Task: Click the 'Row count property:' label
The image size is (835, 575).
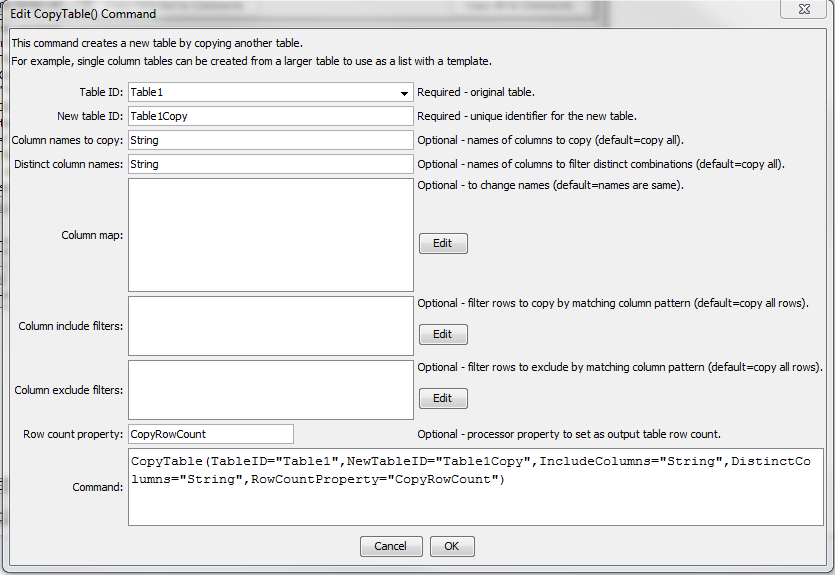Action: (x=73, y=434)
